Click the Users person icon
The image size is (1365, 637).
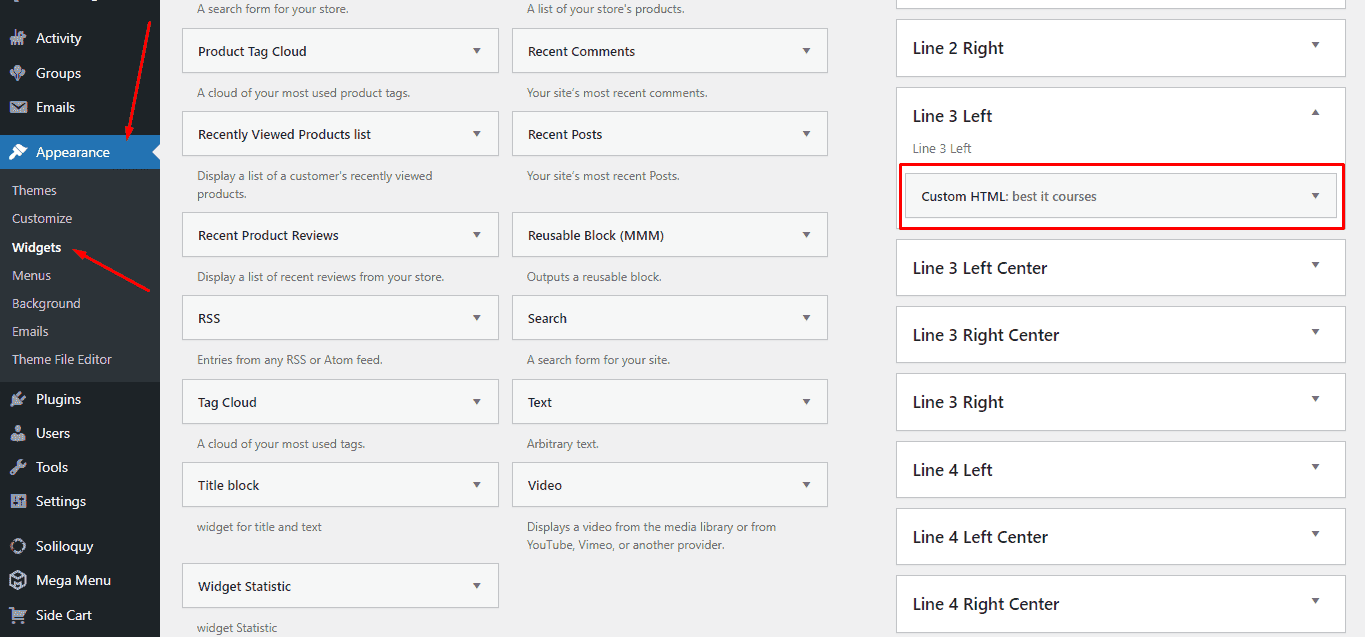(18, 433)
